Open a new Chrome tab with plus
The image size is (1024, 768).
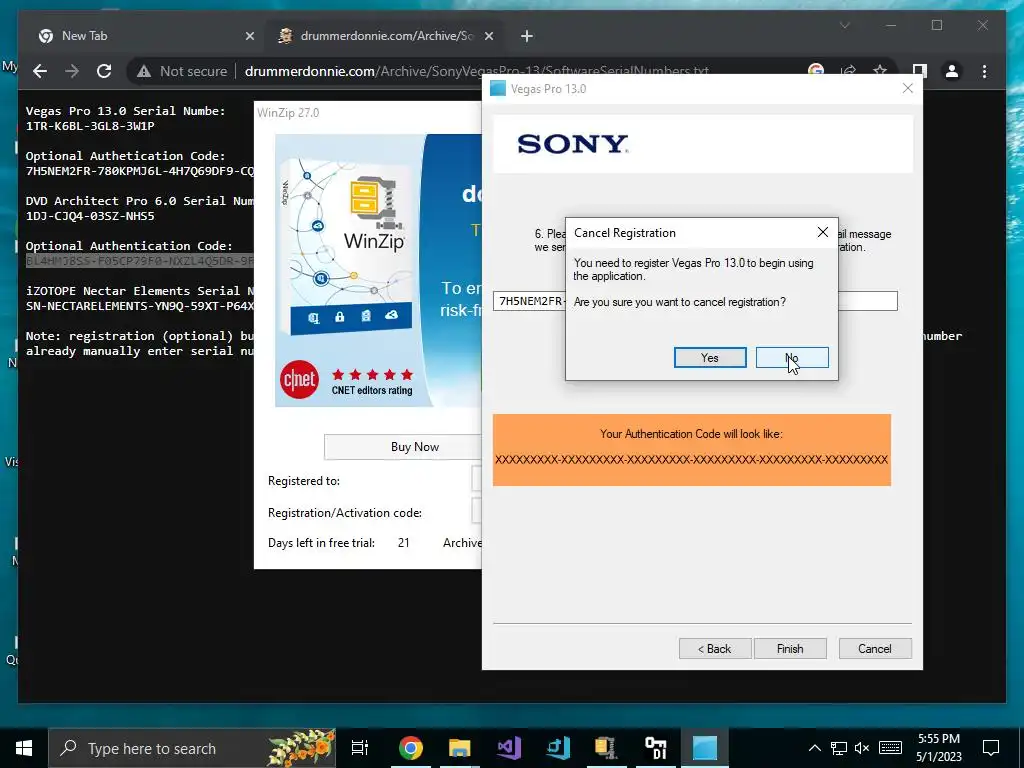click(527, 37)
